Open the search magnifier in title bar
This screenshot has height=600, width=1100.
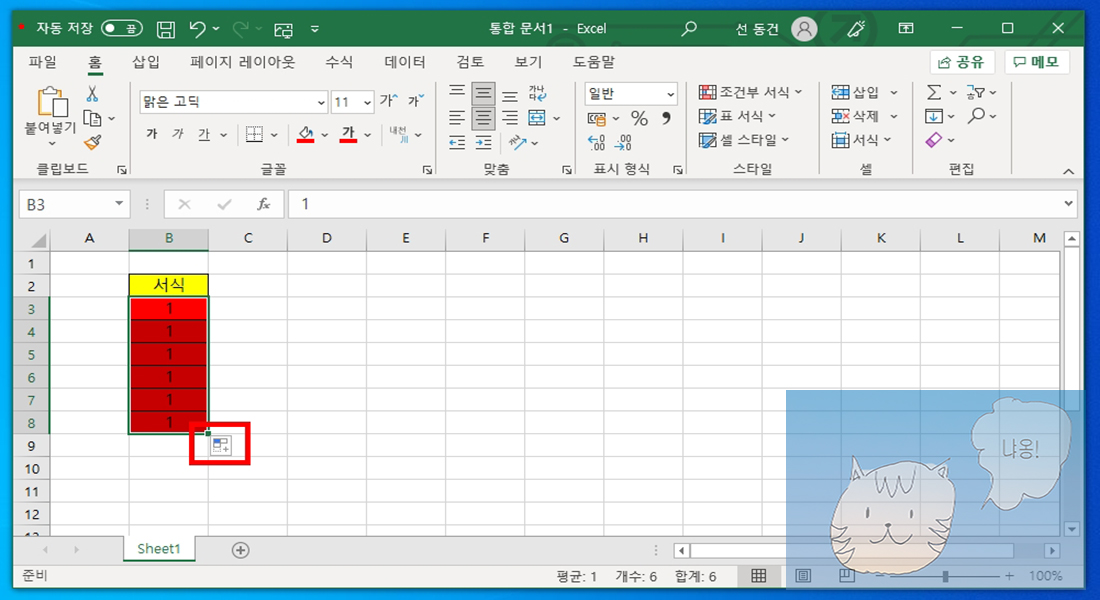[689, 29]
